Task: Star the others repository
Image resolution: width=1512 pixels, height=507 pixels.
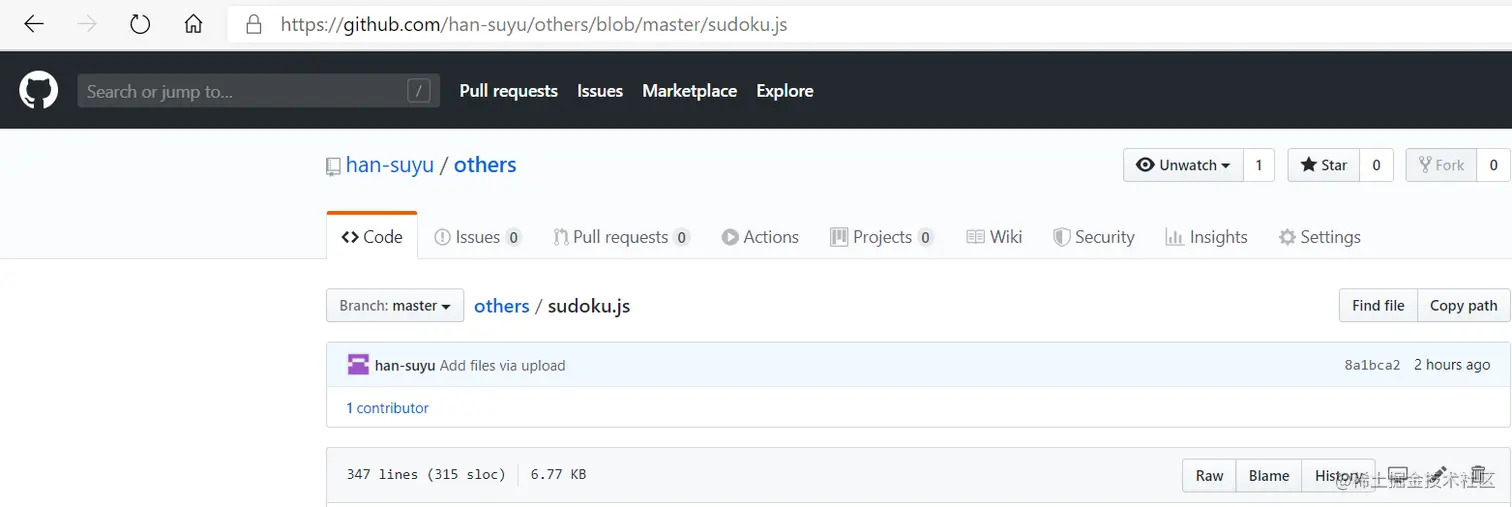Action: (1323, 165)
